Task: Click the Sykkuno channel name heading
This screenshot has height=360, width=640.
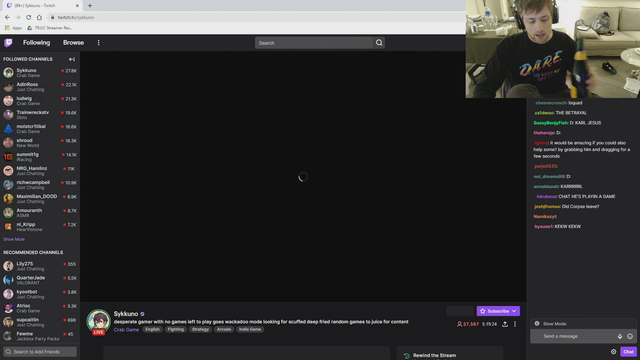Action: coord(126,314)
